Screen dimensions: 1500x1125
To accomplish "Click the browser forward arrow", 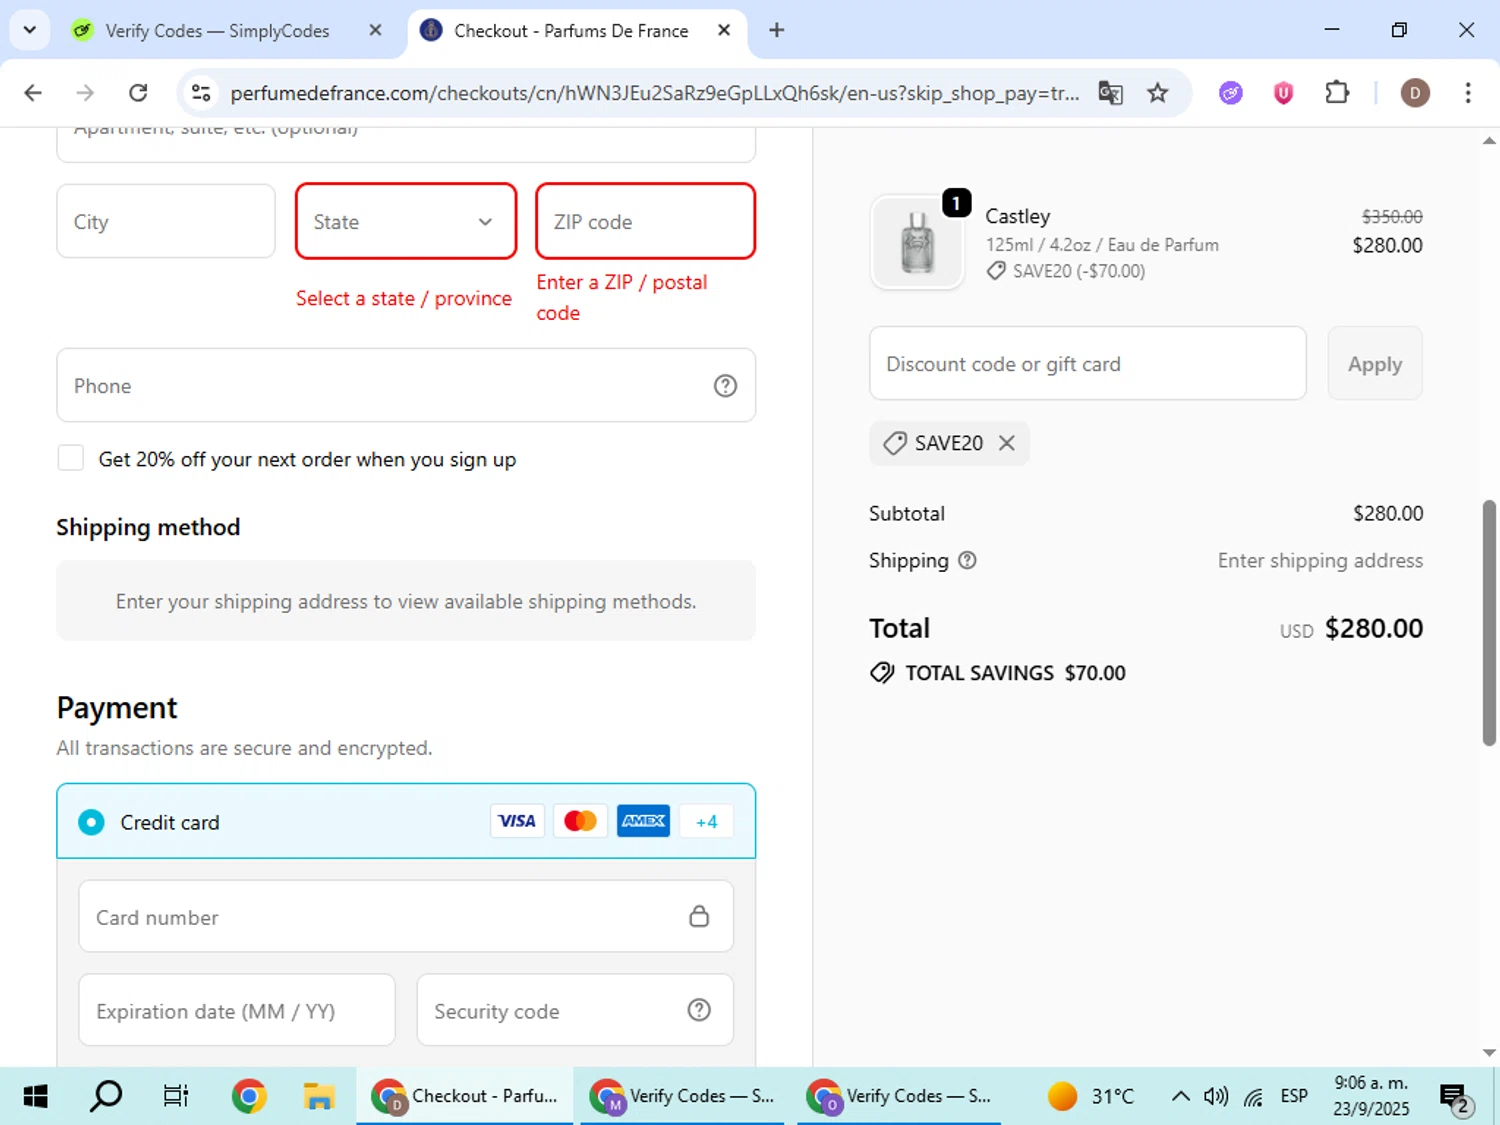I will tap(85, 93).
